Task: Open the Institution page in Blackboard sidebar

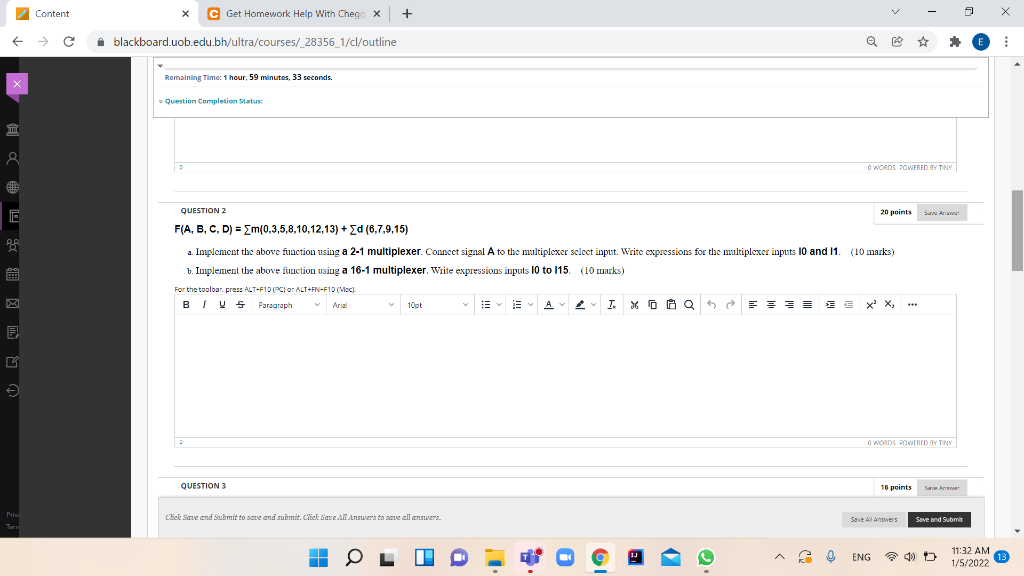Action: (12, 129)
